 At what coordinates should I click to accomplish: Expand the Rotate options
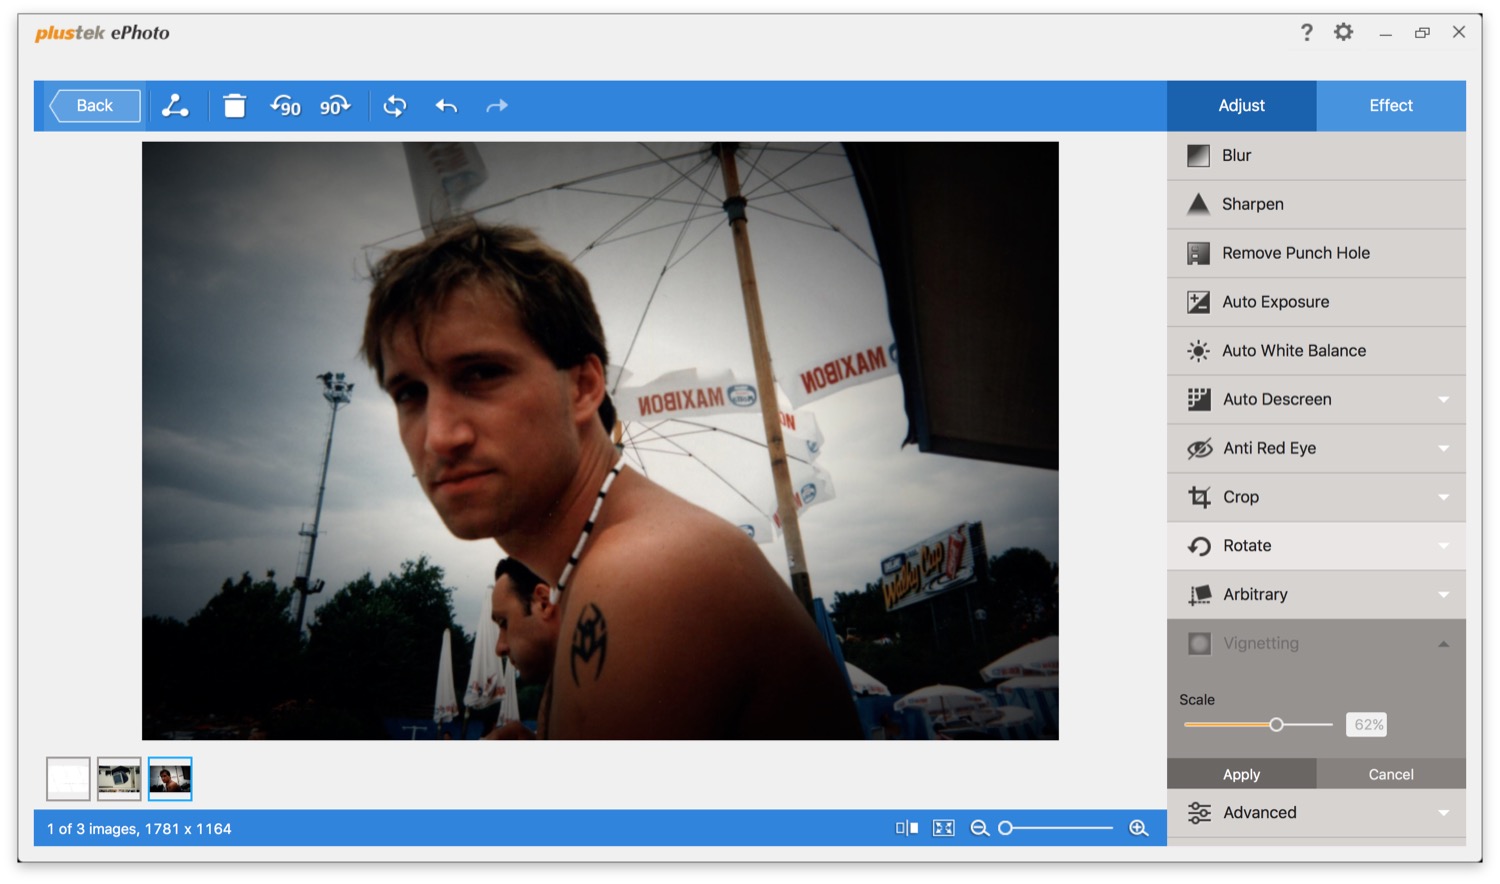[1443, 546]
